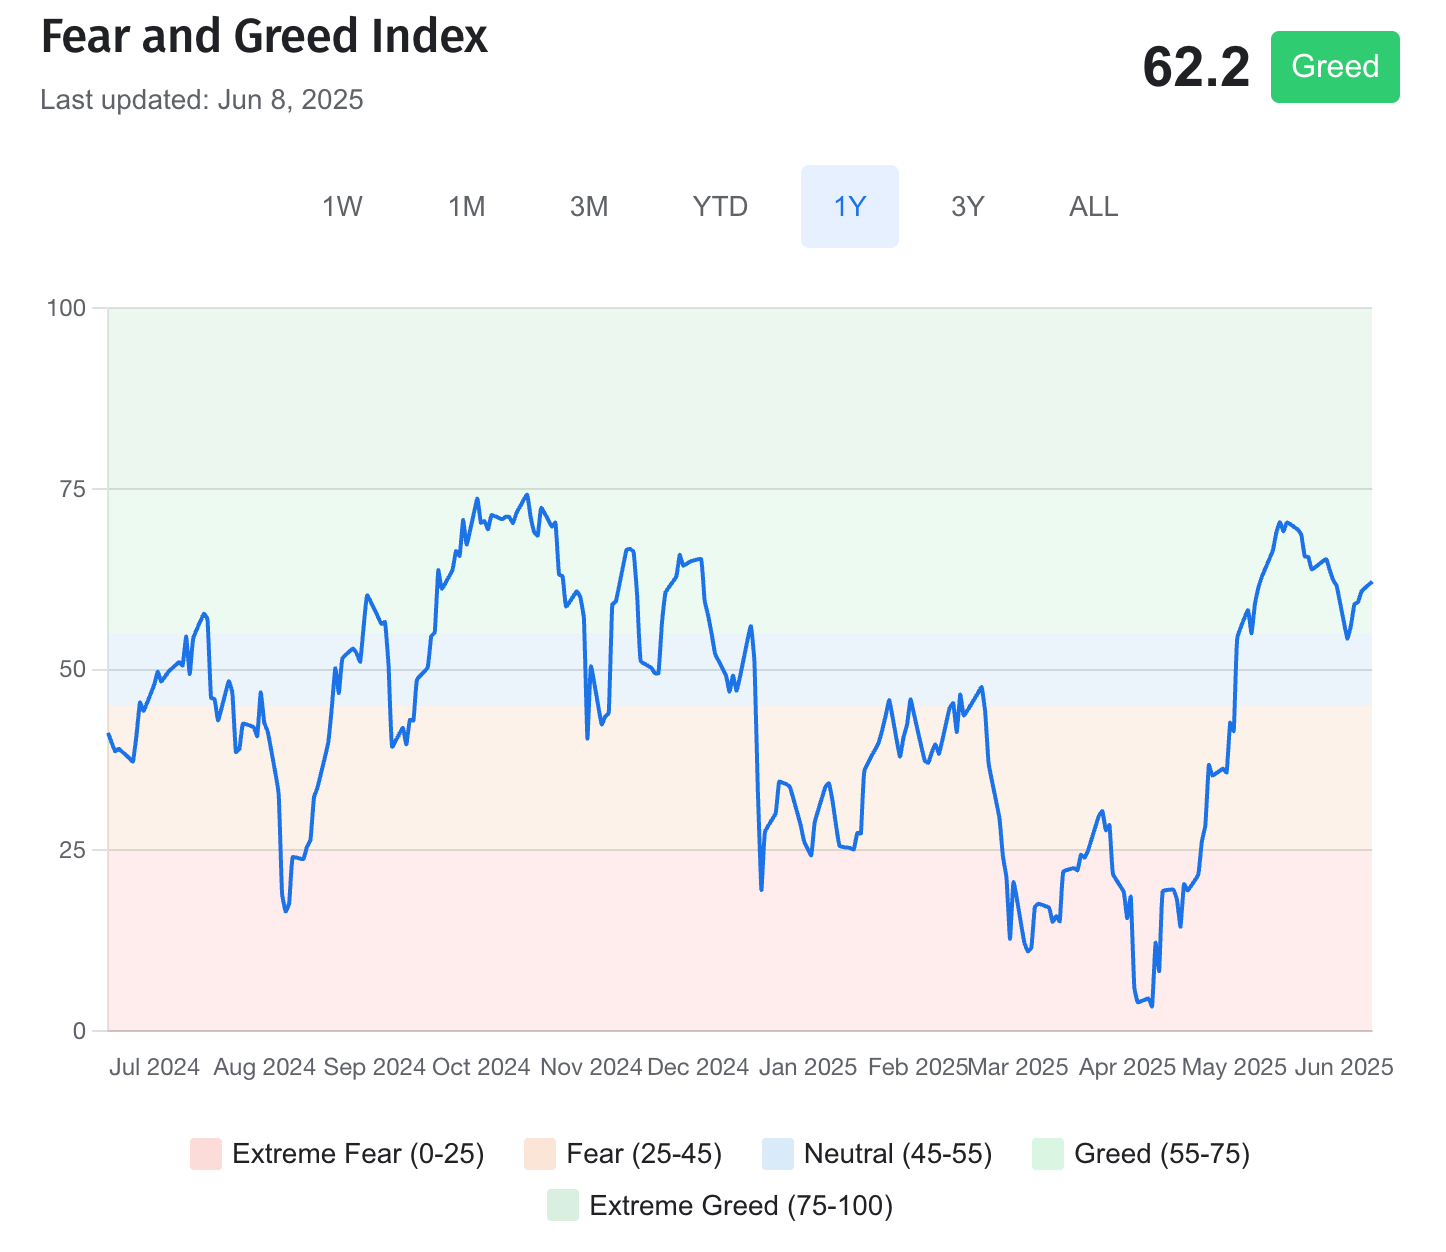Show ALL historical data

coord(1091,206)
